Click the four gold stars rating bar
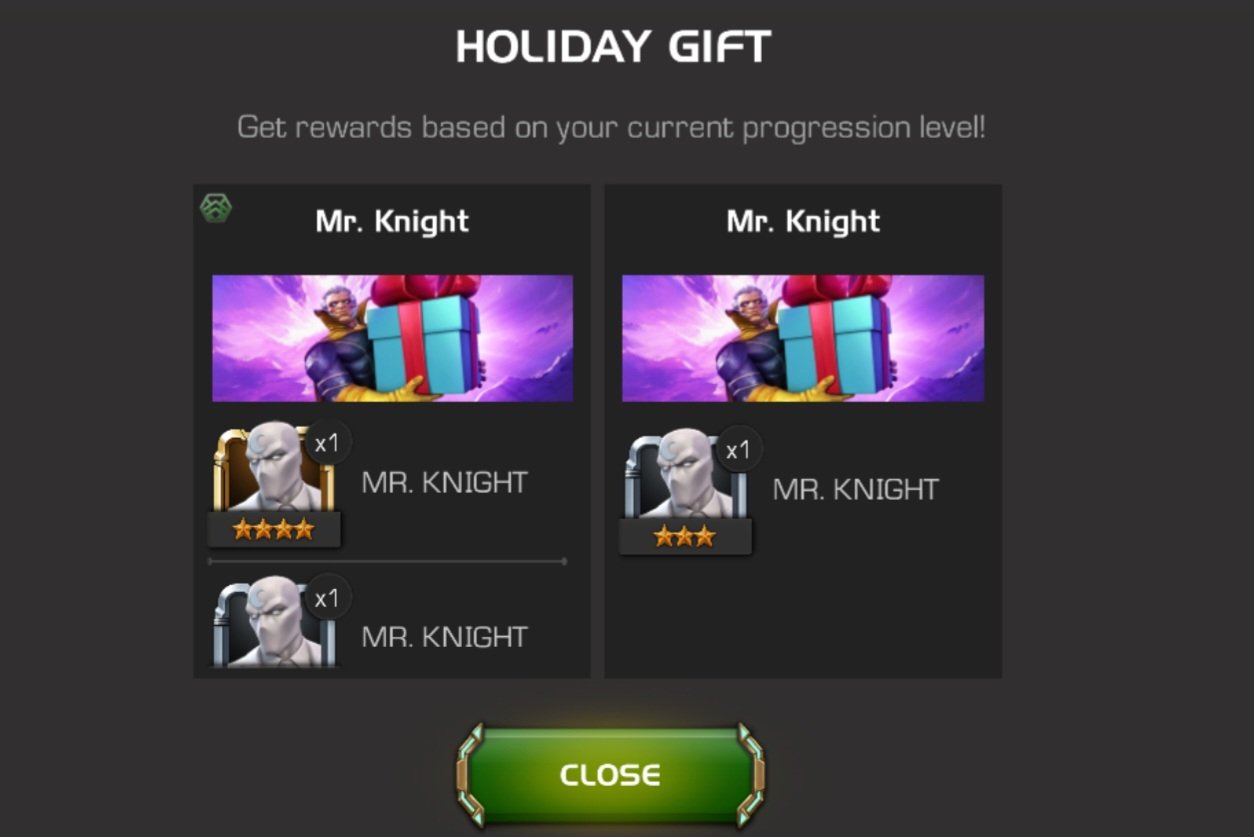The width and height of the screenshot is (1254, 837). click(274, 530)
